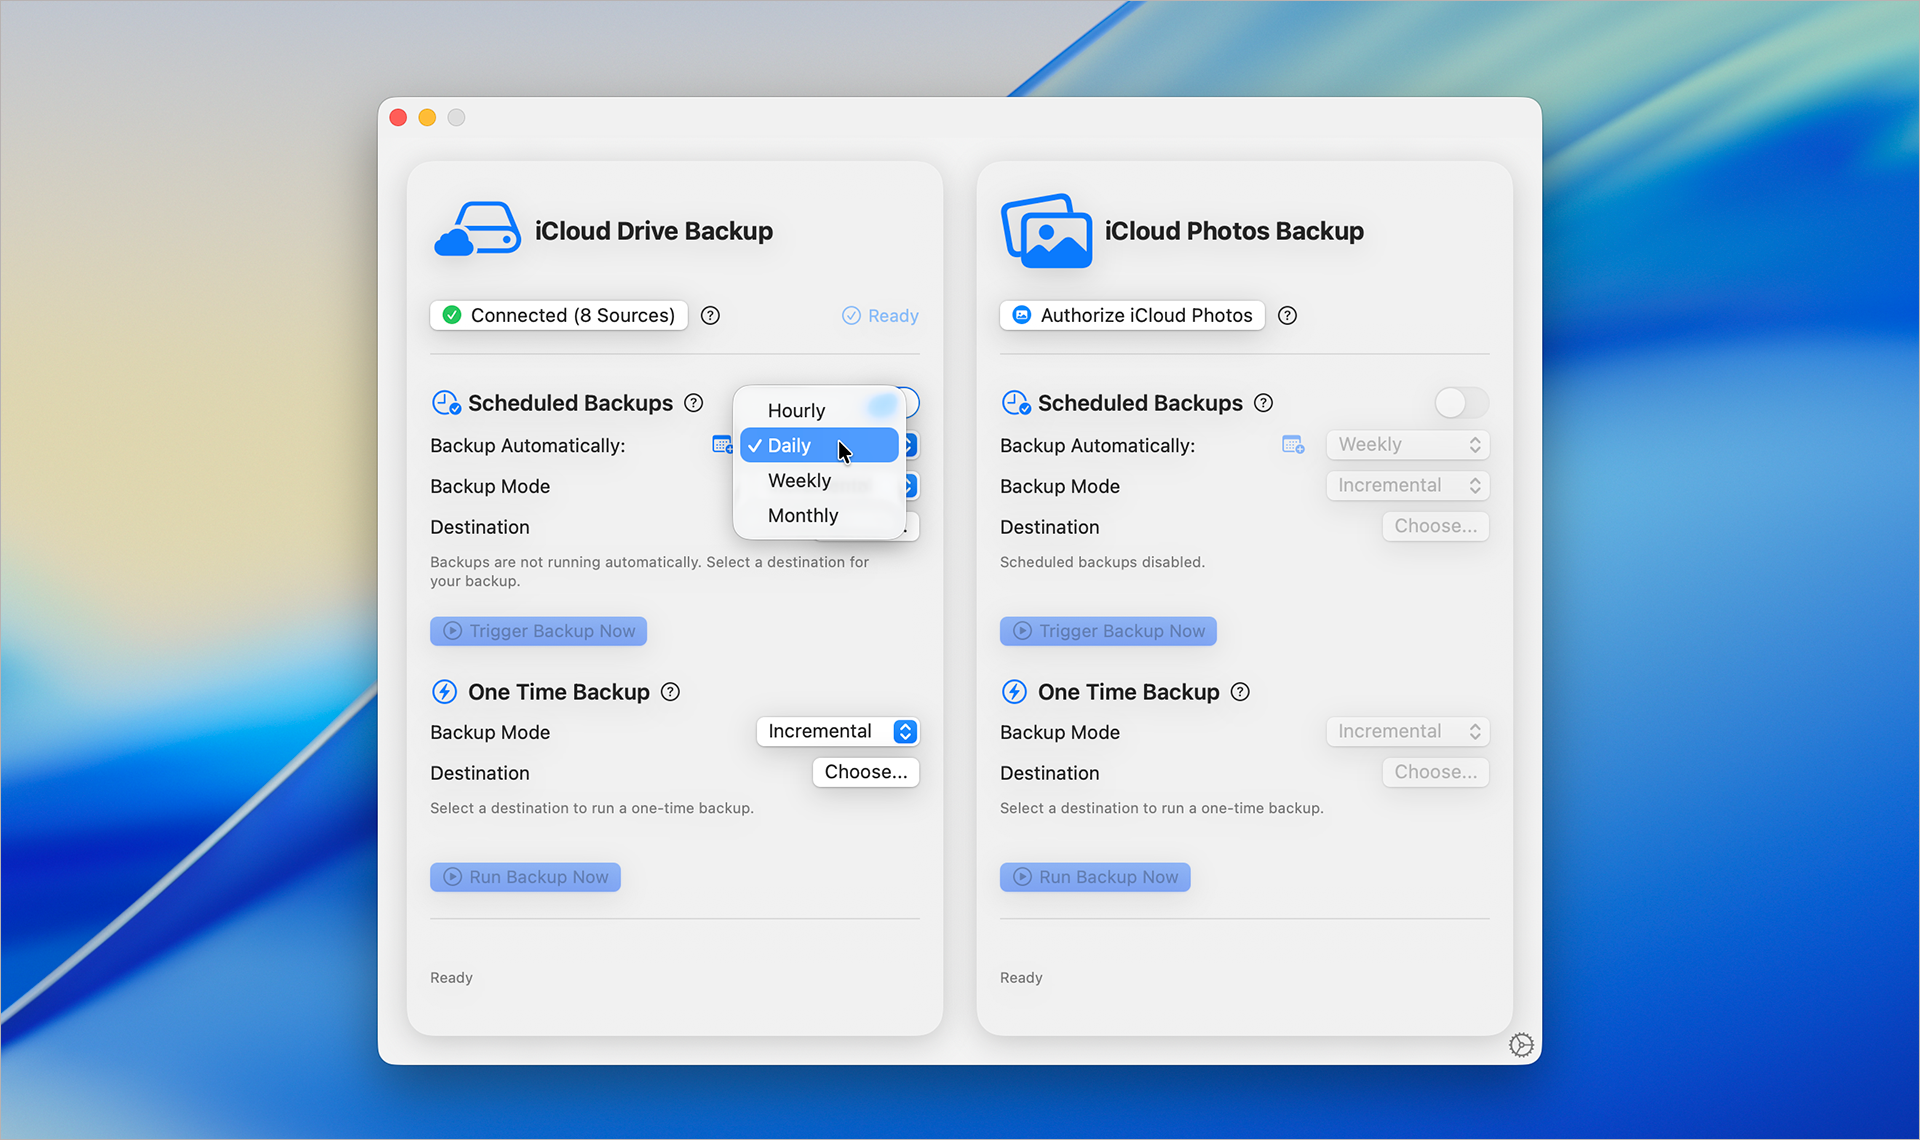Open Incremental dropdown under Drive One Time Backup
This screenshot has width=1920, height=1140.
pyautogui.click(x=837, y=732)
